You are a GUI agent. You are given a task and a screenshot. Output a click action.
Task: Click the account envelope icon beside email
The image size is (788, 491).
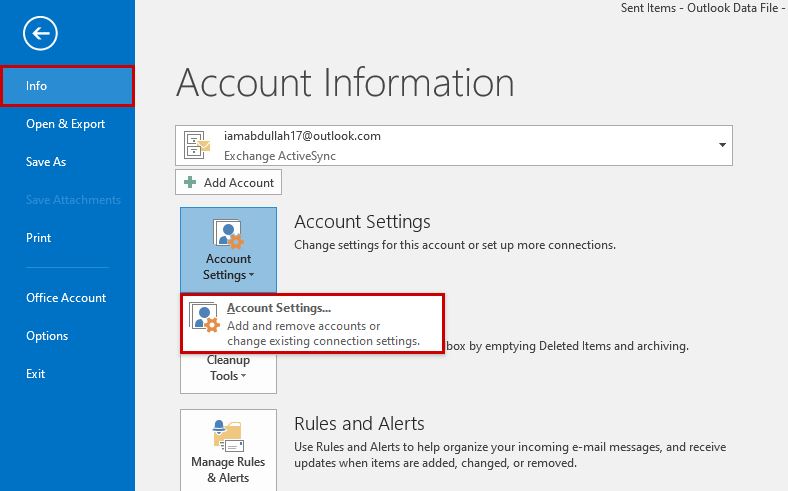(199, 146)
